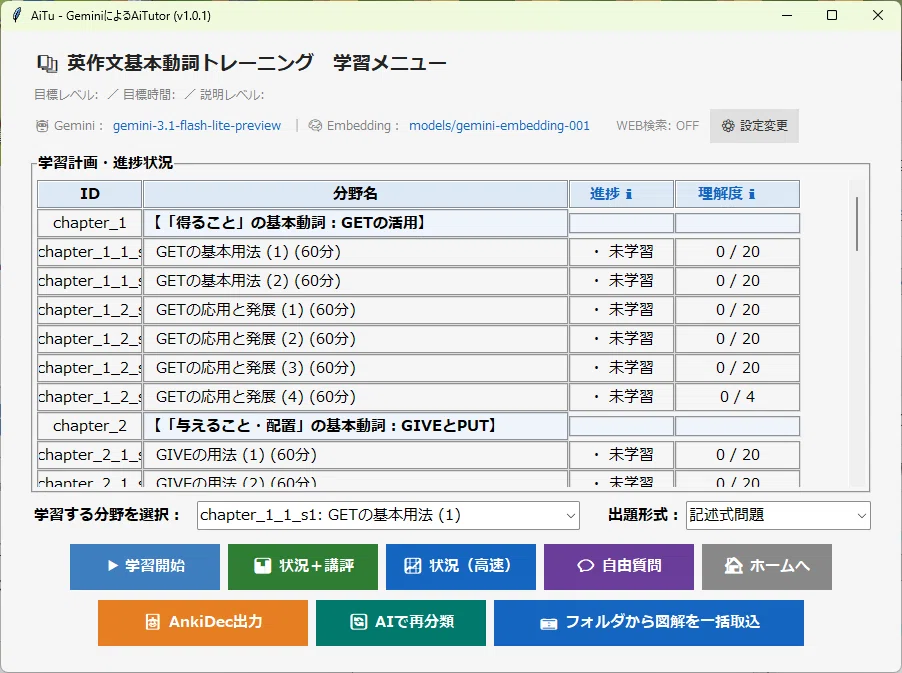Select the chapter_2 ID cell
Viewport: 902px width, 673px height.
[90, 426]
